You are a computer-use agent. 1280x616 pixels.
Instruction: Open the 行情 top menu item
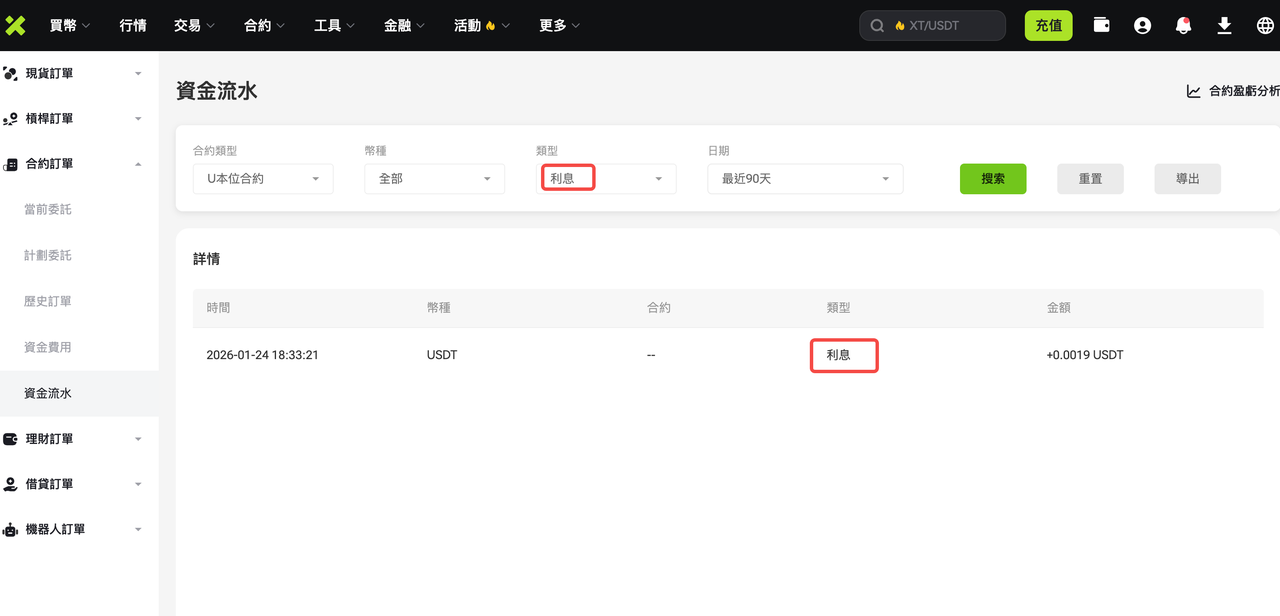tap(132, 26)
